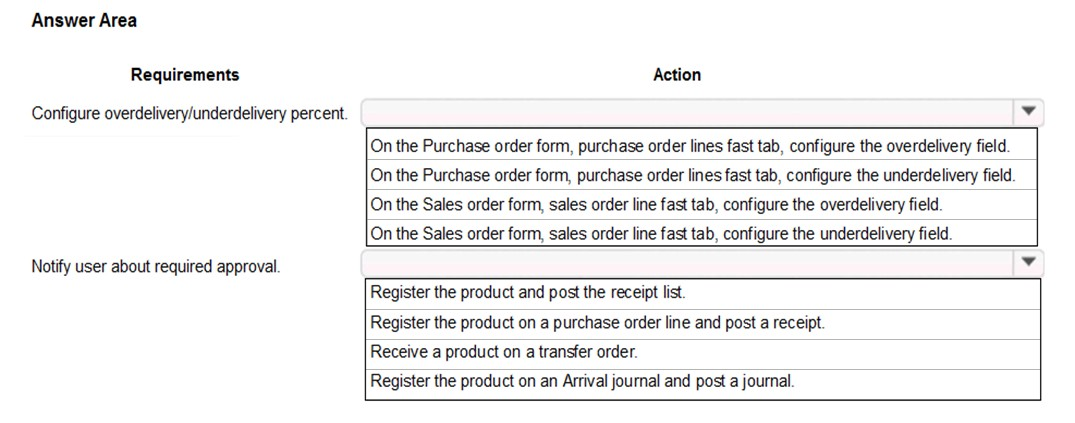Click the notify user approval combo box field
Screen dimensions: 1075x423
coord(702,263)
